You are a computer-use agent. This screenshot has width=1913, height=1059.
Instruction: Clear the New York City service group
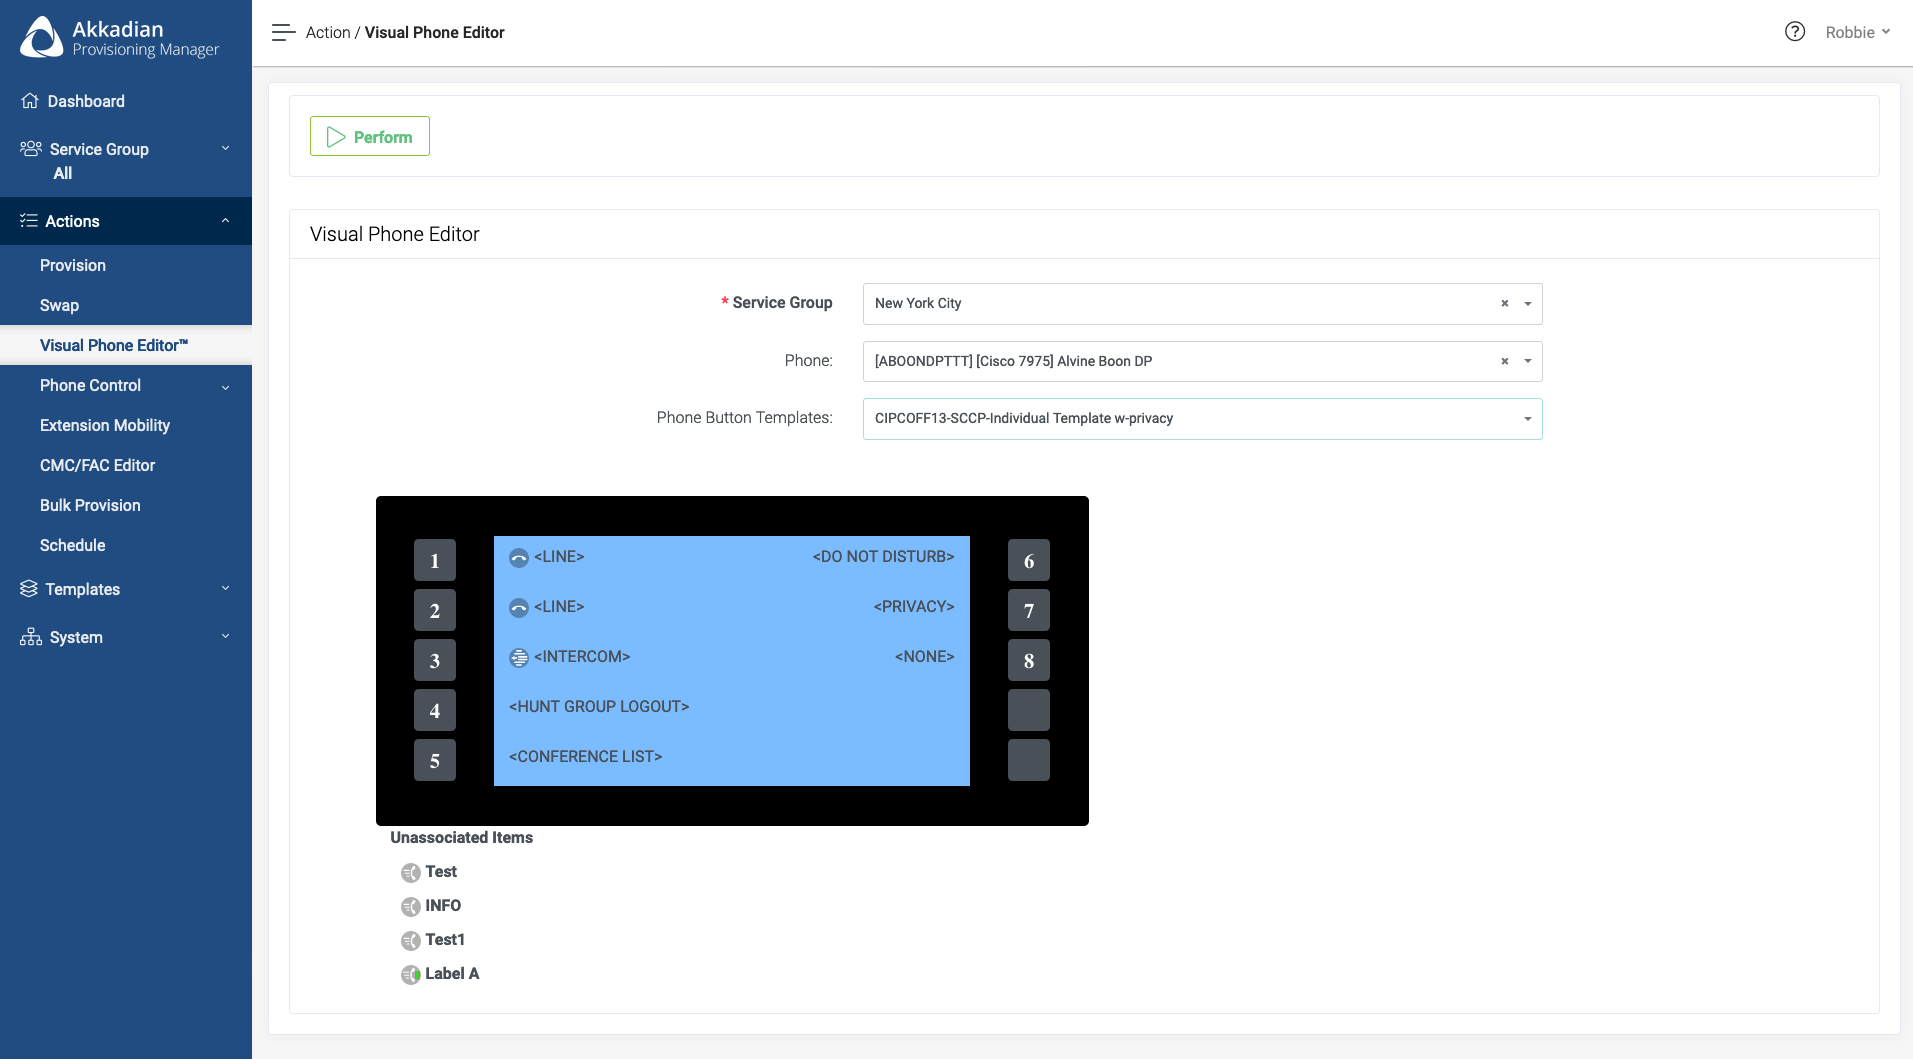click(x=1504, y=304)
